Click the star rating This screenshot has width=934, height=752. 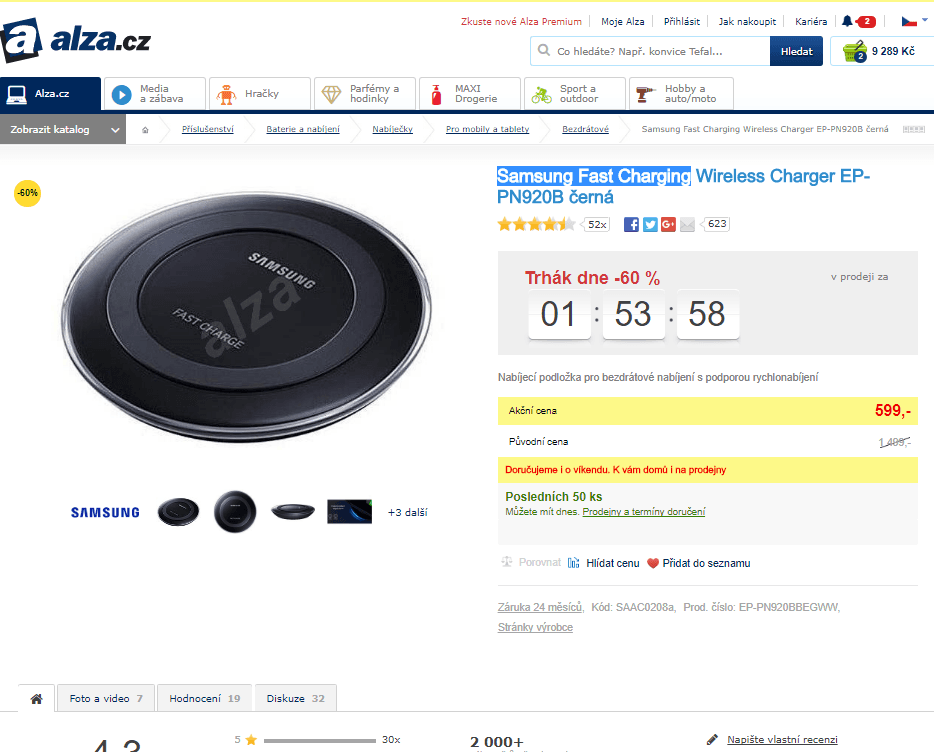(536, 224)
